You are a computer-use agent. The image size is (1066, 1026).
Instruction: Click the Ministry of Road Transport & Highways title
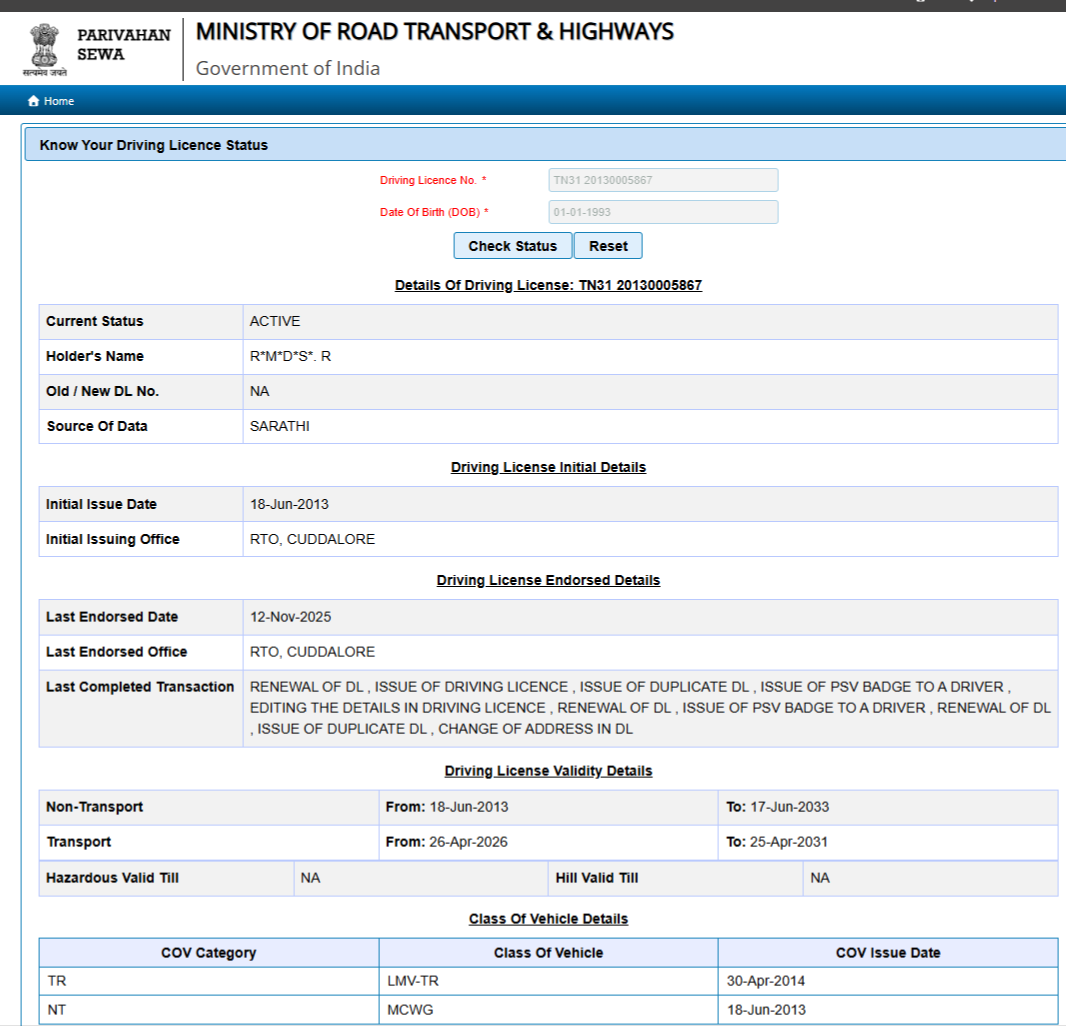click(434, 32)
